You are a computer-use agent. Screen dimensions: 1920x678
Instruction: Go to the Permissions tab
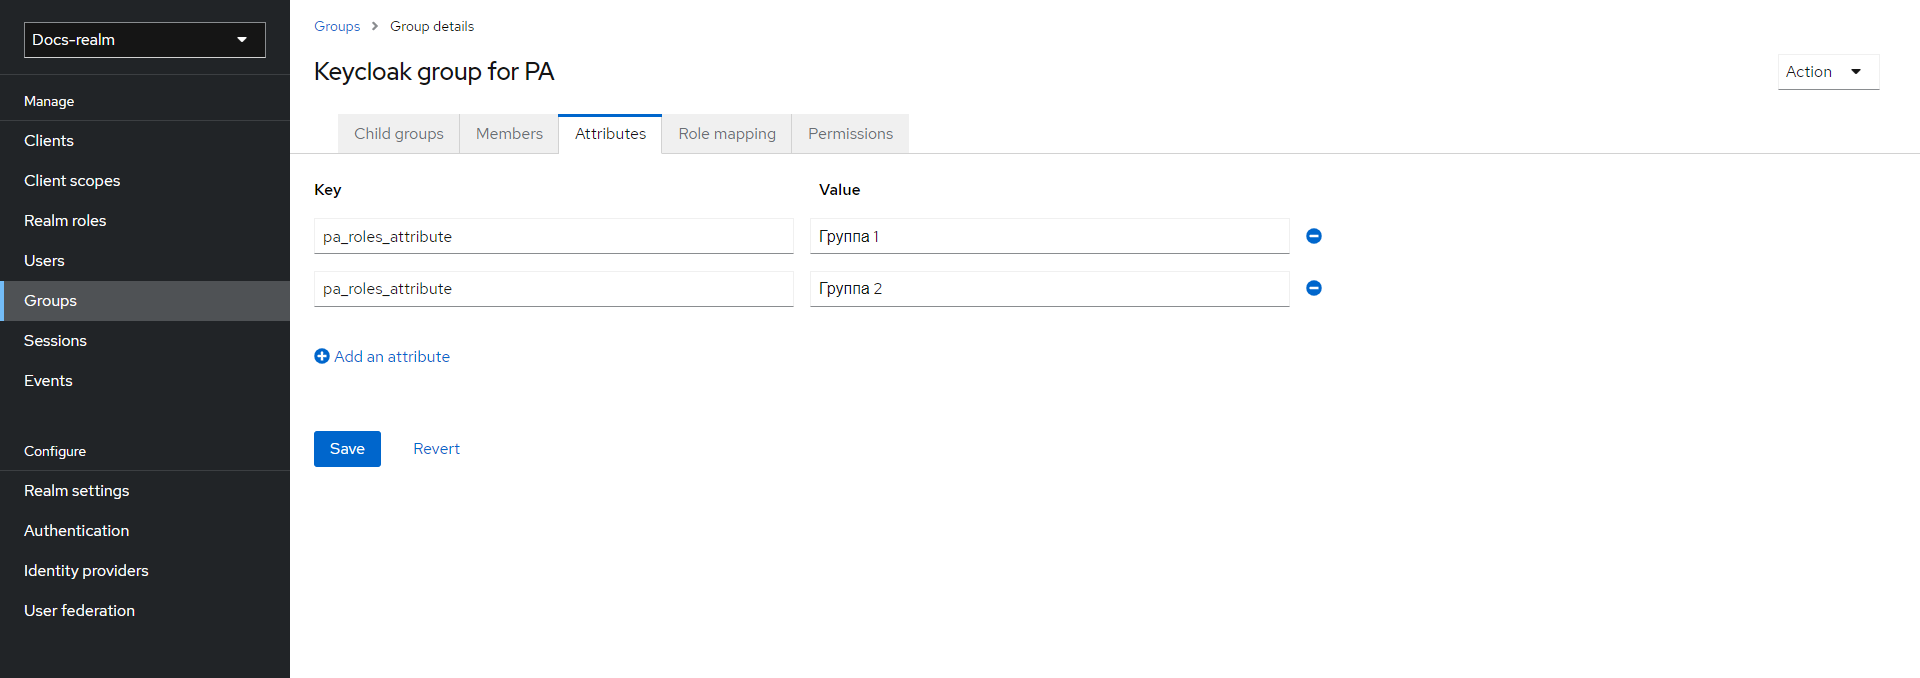pos(850,134)
